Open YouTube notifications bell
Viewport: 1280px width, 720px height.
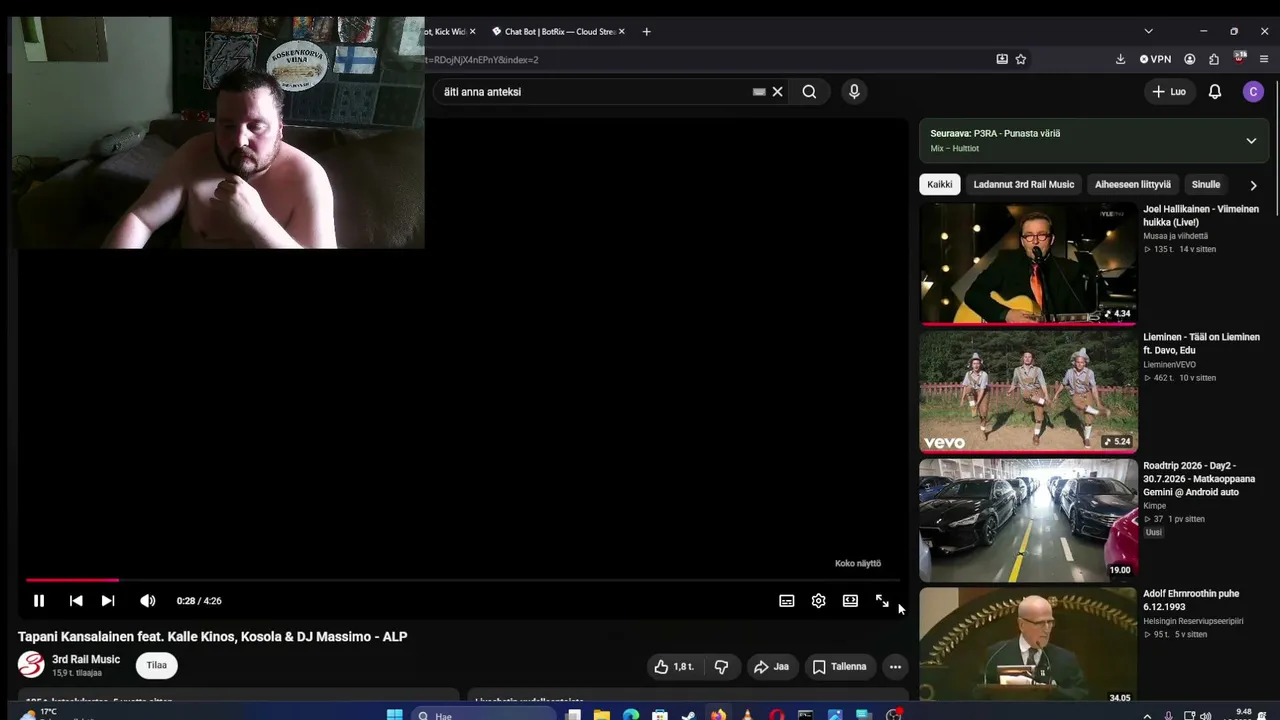pos(1215,92)
